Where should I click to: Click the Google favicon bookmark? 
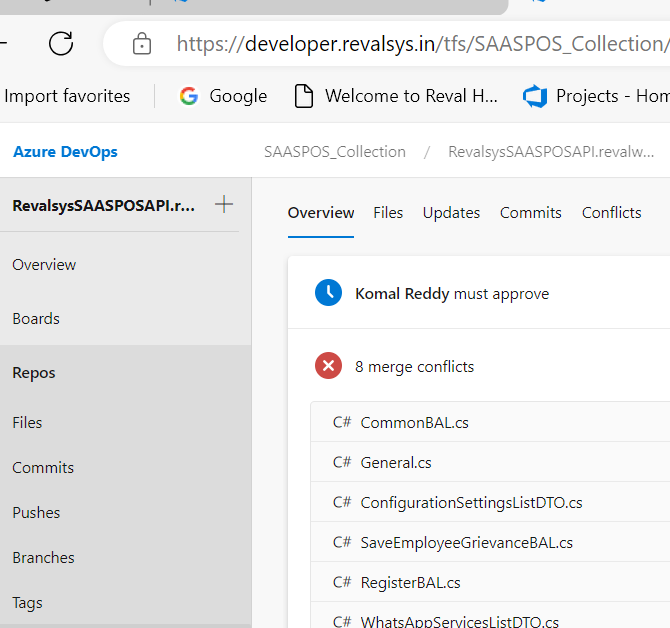tap(188, 96)
